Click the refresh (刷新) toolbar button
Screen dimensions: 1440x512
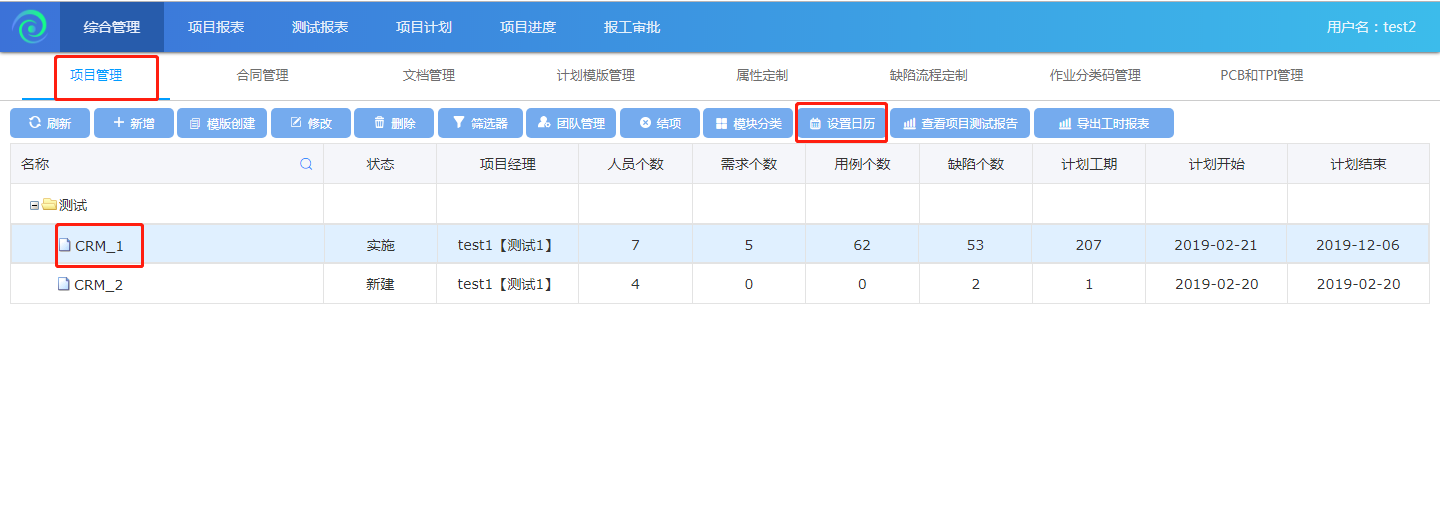pyautogui.click(x=50, y=123)
